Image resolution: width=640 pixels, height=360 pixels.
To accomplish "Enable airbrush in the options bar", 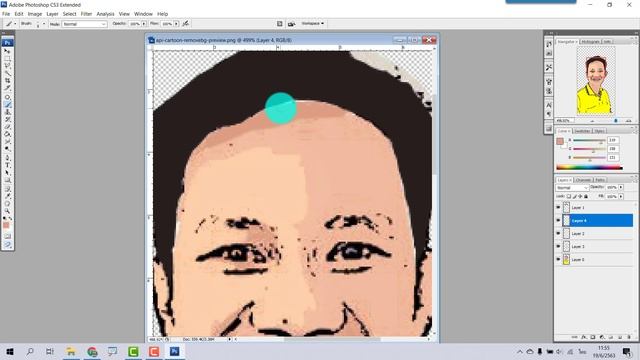I will tap(186, 24).
